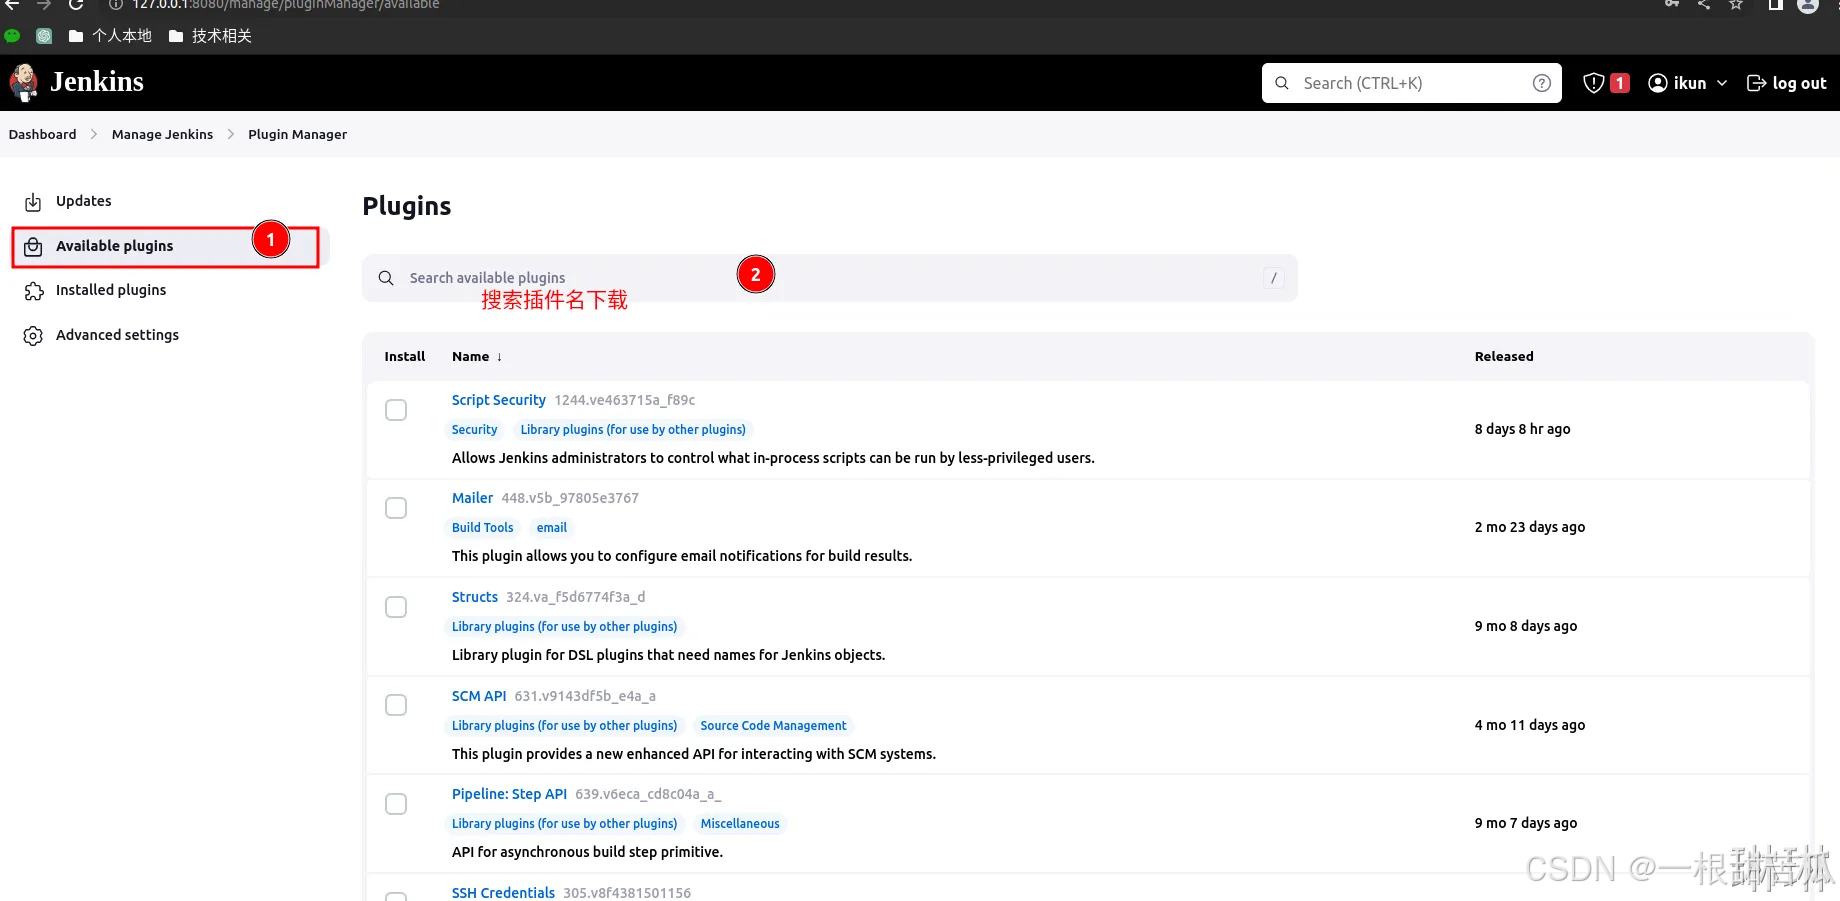The height and width of the screenshot is (901, 1840).
Task: Click the browser reload button
Action: [x=75, y=5]
